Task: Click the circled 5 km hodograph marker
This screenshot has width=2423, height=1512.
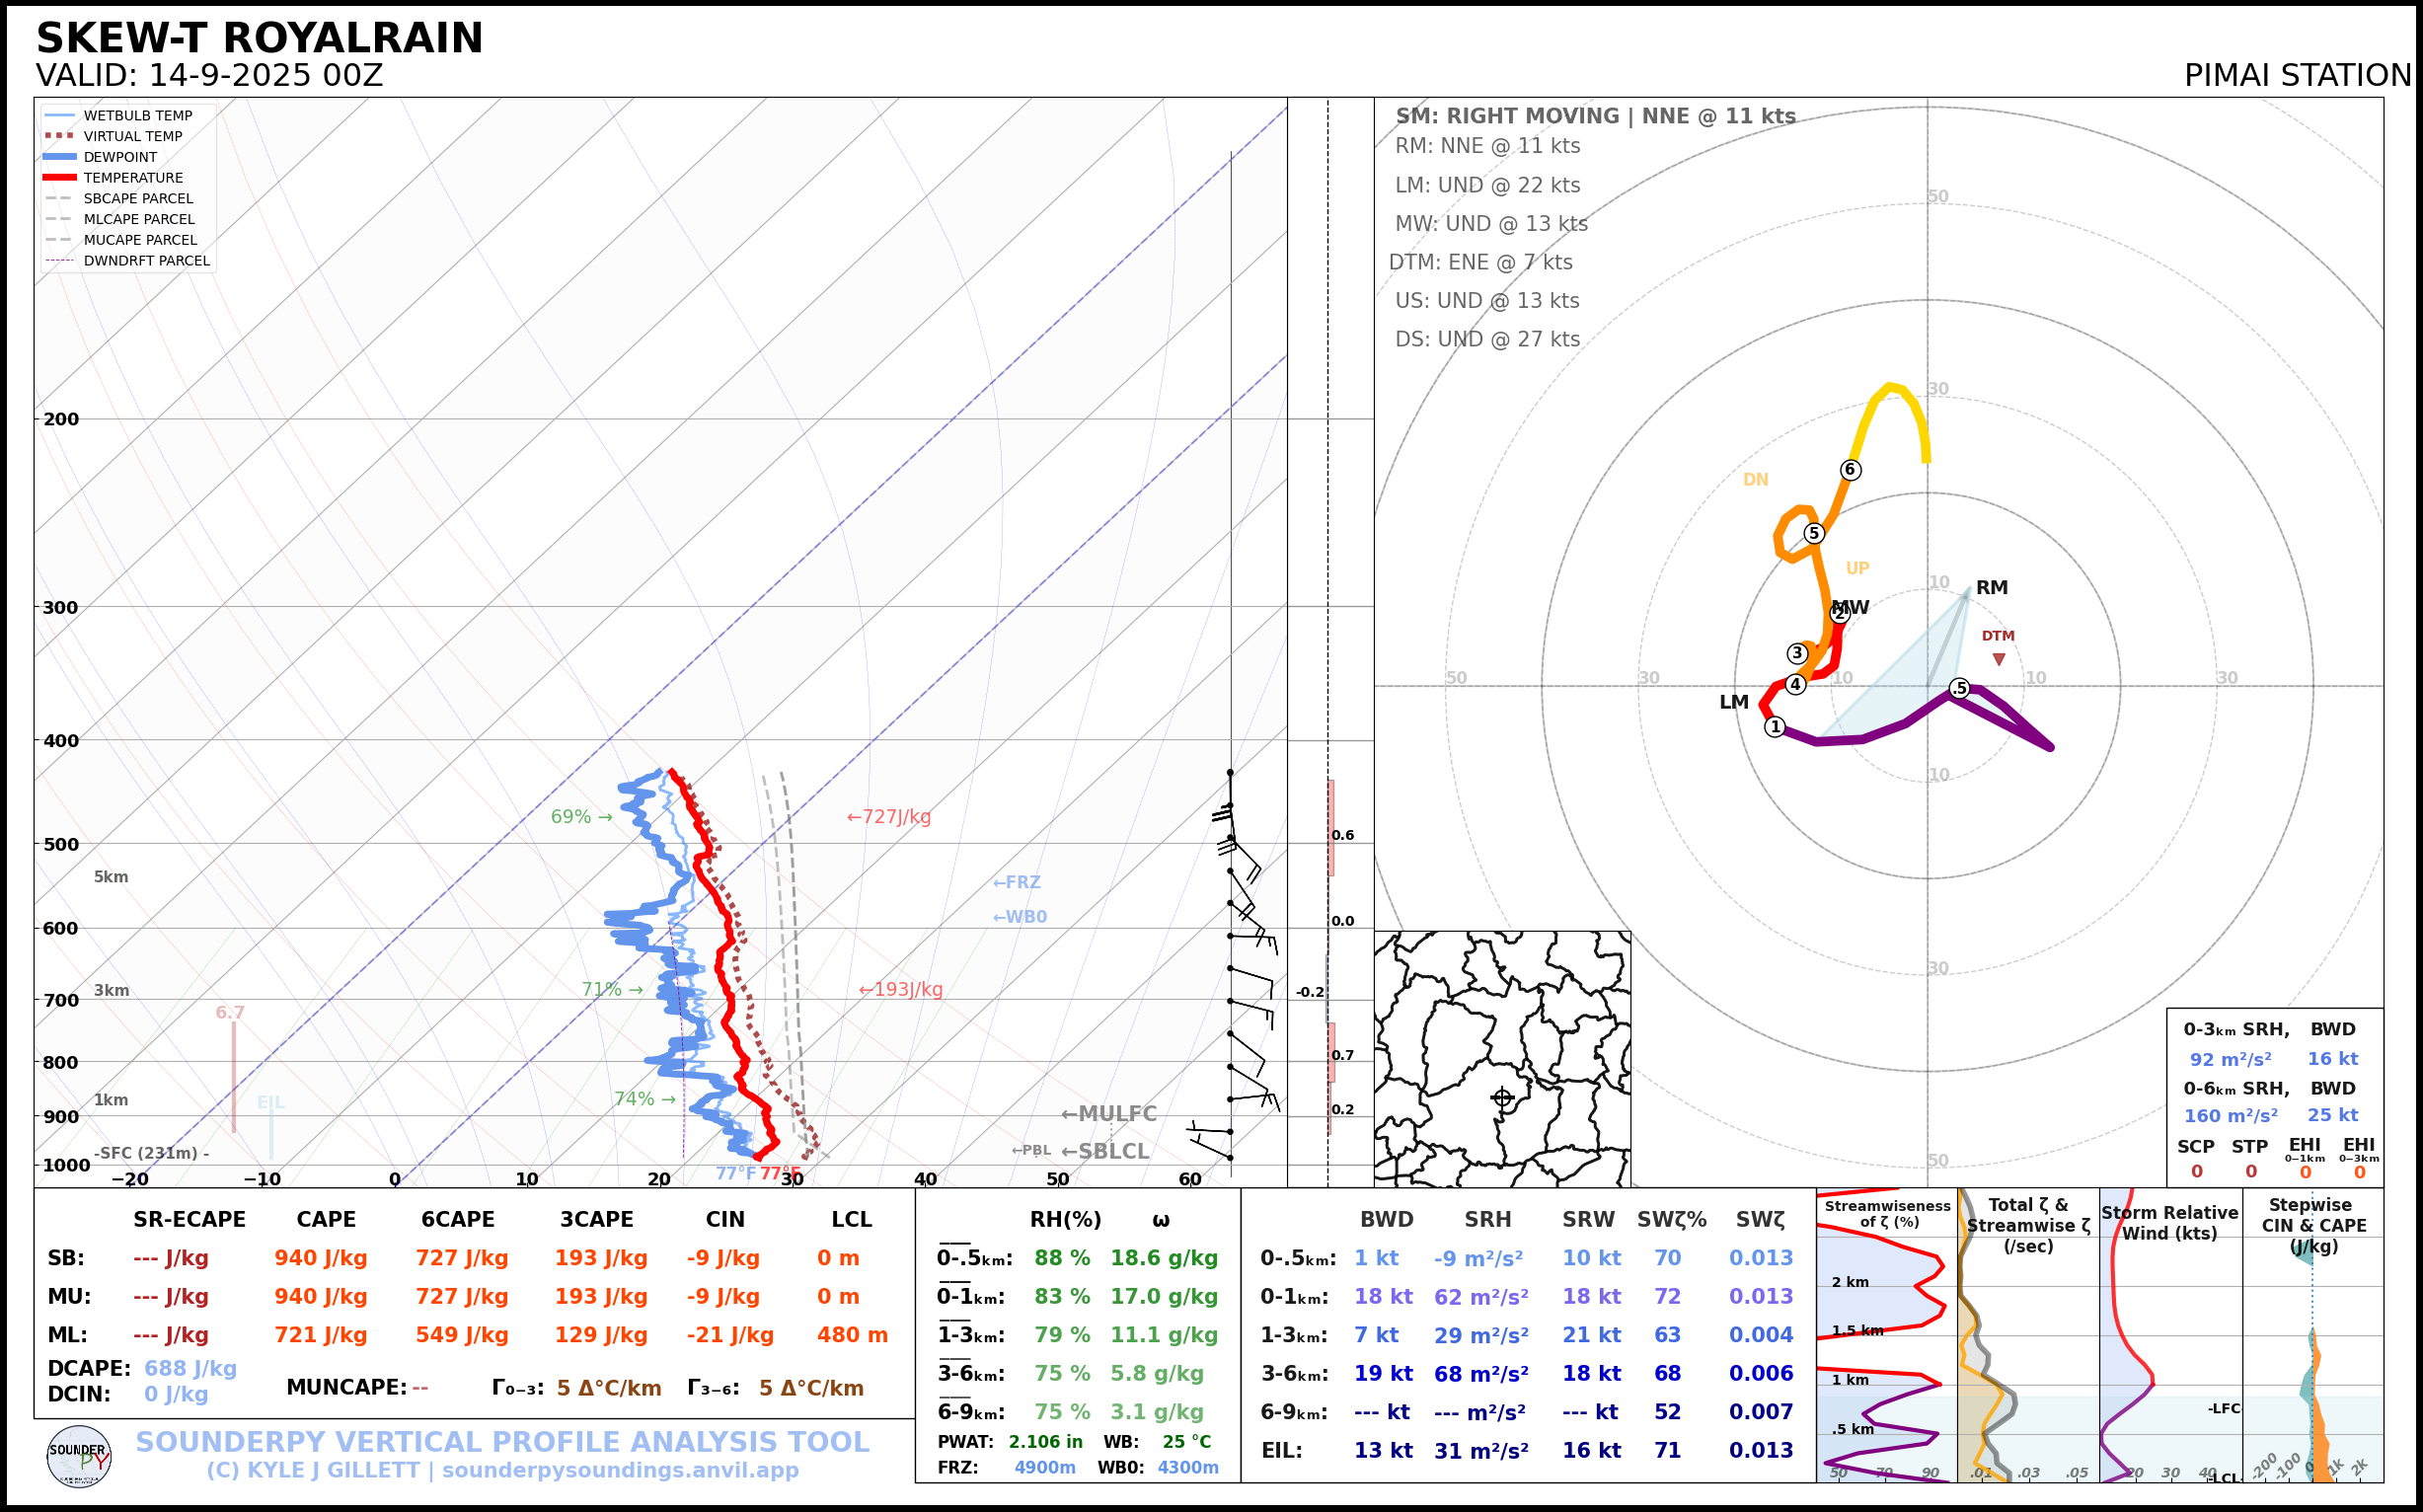Action: 1813,533
